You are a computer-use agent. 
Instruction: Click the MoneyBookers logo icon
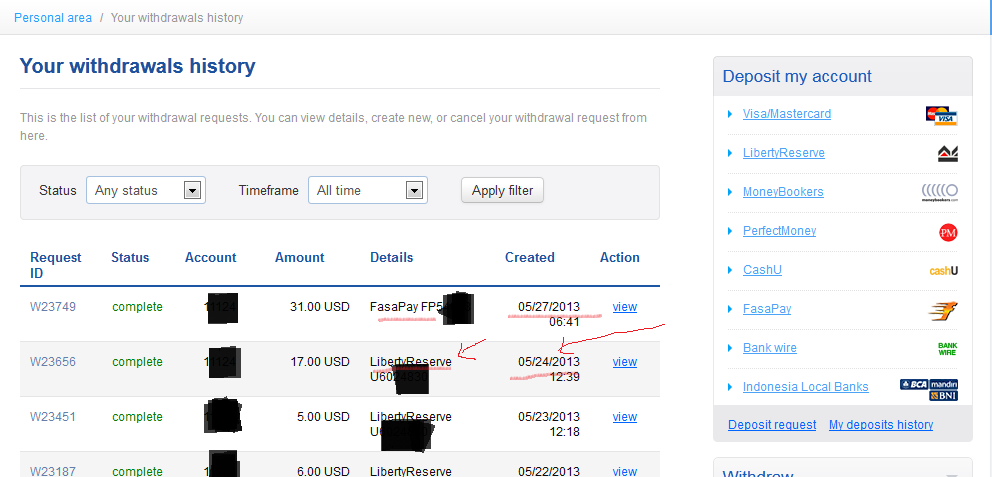coord(939,192)
